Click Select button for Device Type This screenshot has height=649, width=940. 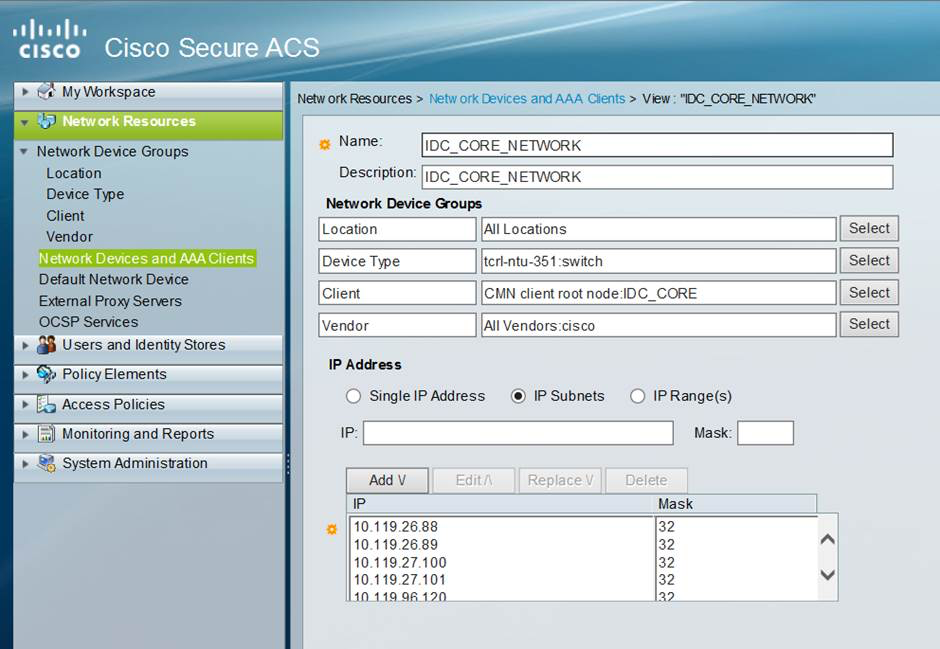point(869,260)
